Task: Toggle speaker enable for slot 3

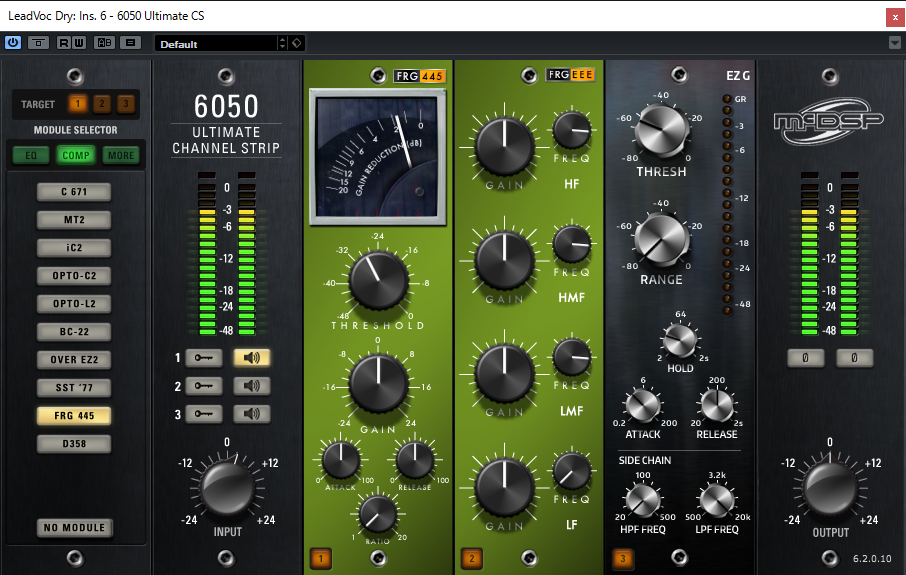Action: point(251,414)
